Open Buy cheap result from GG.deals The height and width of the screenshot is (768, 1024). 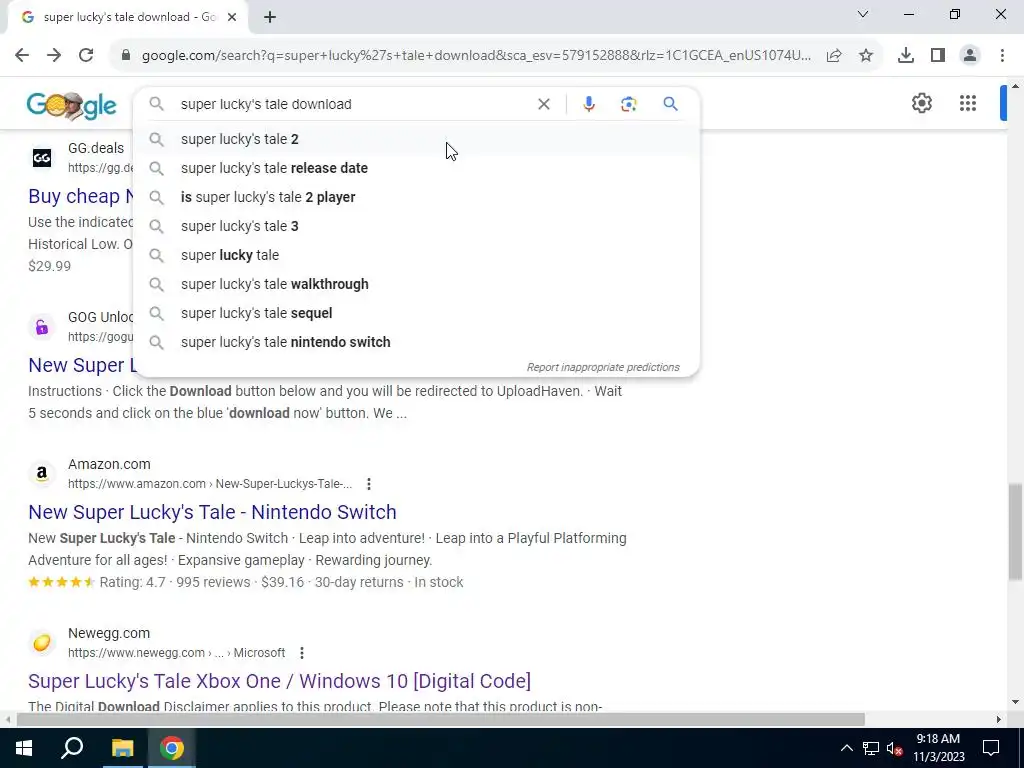click(x=81, y=196)
